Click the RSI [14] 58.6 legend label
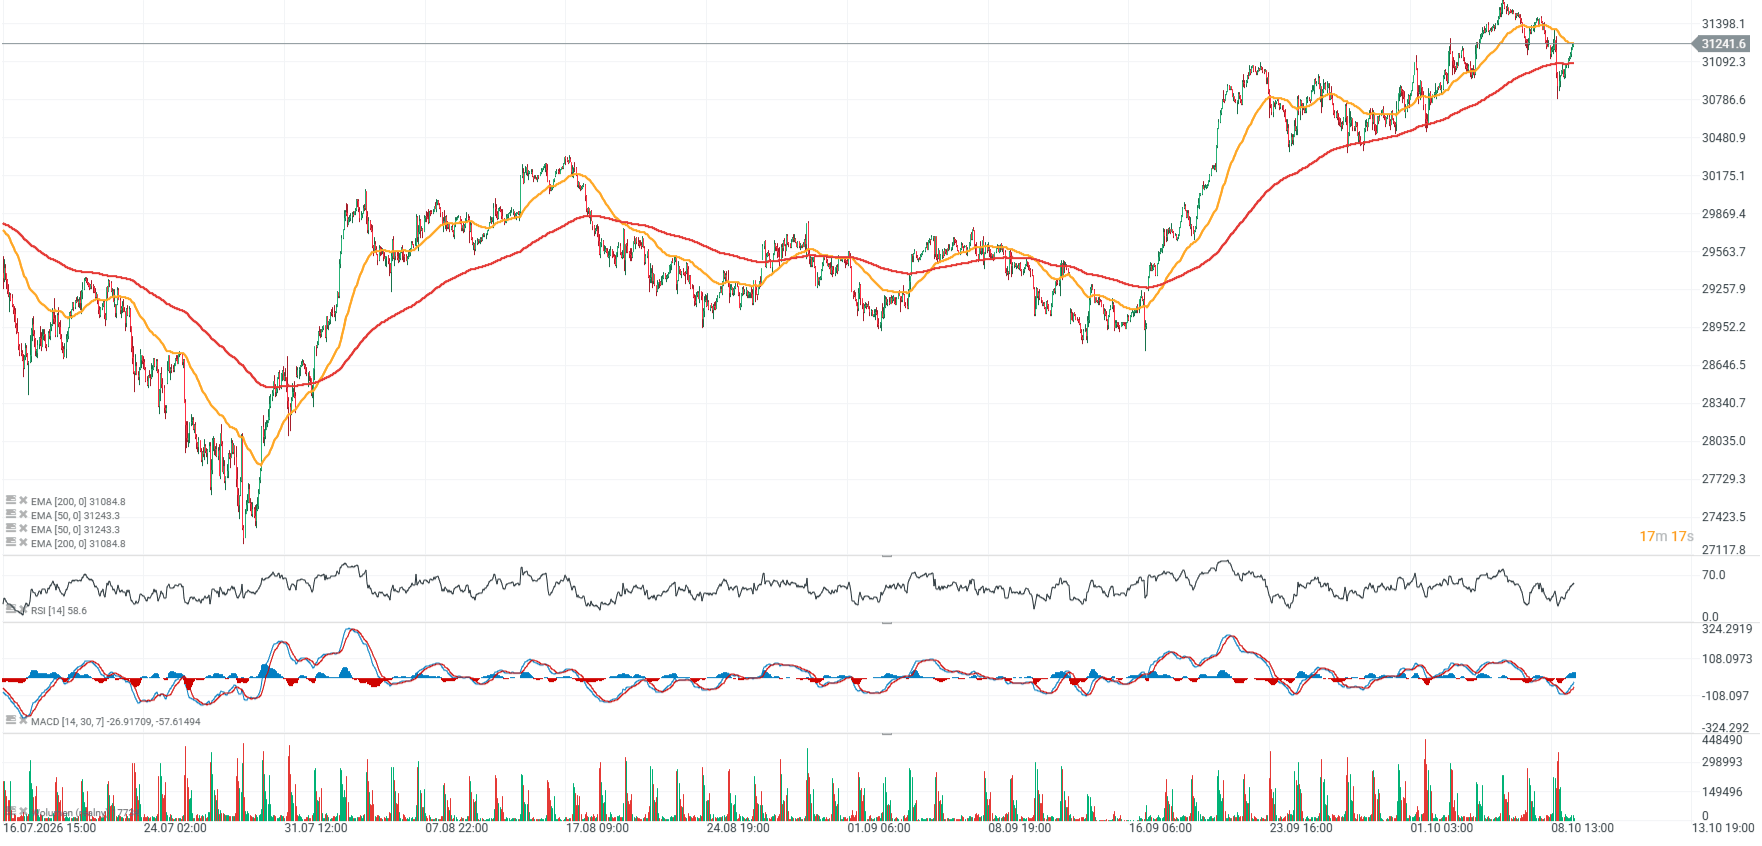This screenshot has width=1762, height=846. (59, 611)
